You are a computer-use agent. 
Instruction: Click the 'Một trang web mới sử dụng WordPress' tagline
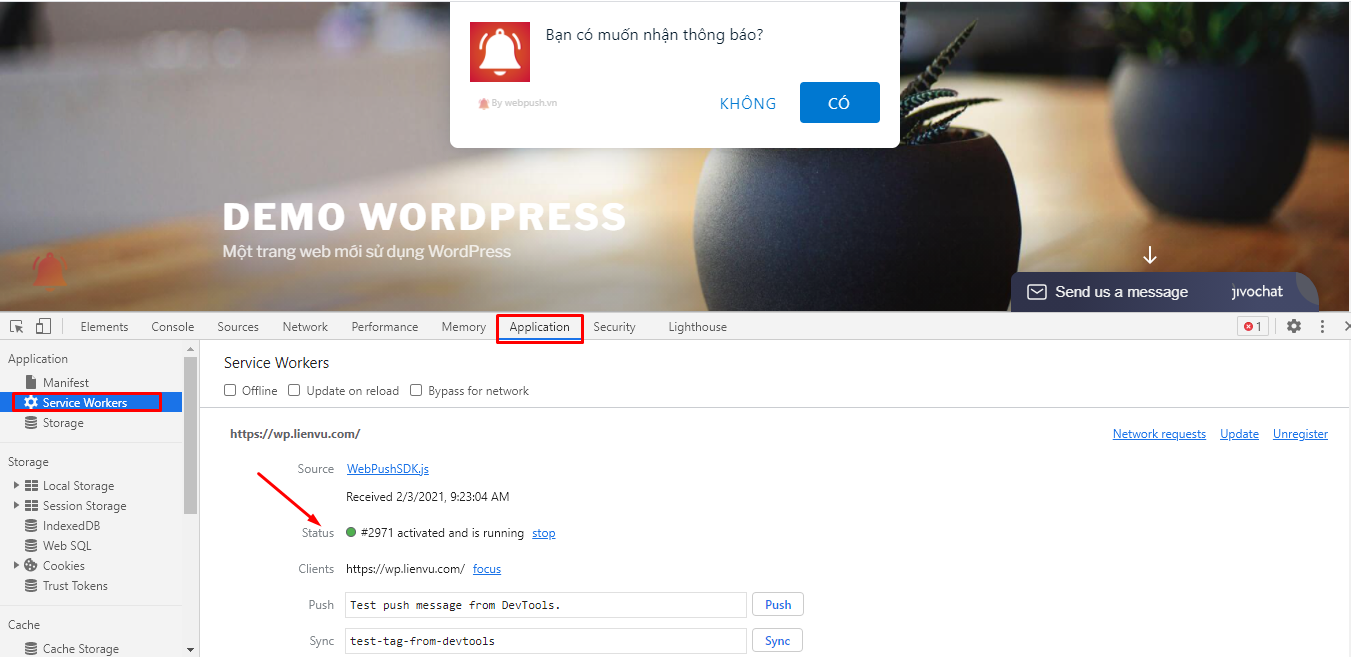pyautogui.click(x=367, y=251)
